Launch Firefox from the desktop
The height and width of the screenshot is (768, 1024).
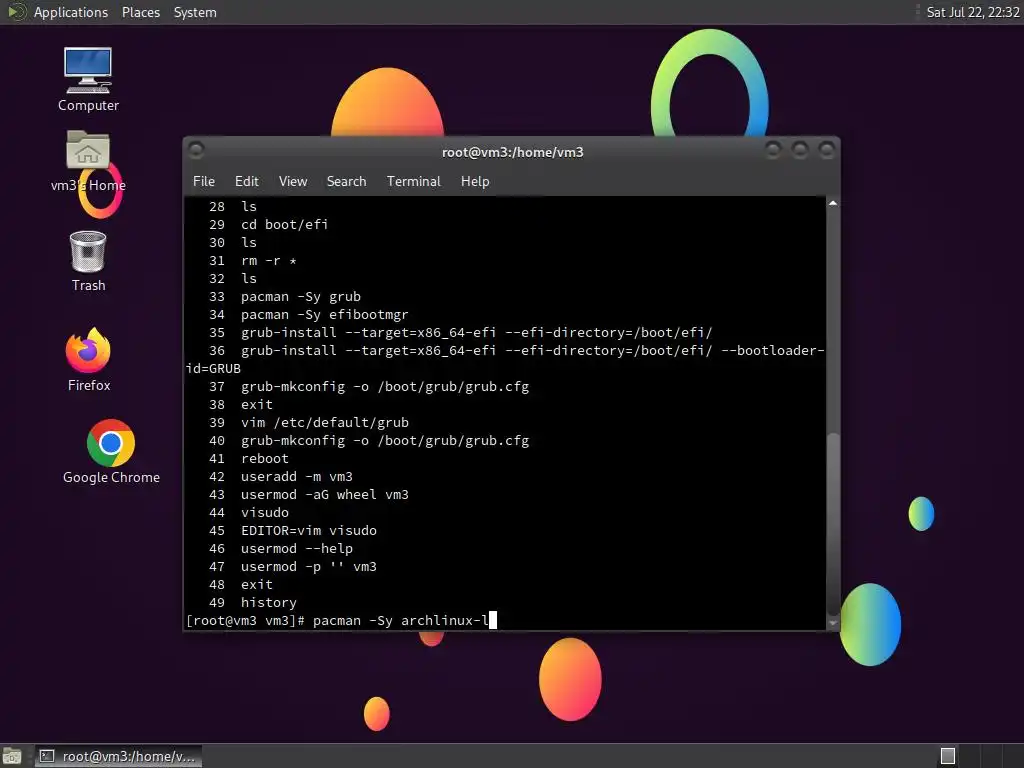coord(88,360)
